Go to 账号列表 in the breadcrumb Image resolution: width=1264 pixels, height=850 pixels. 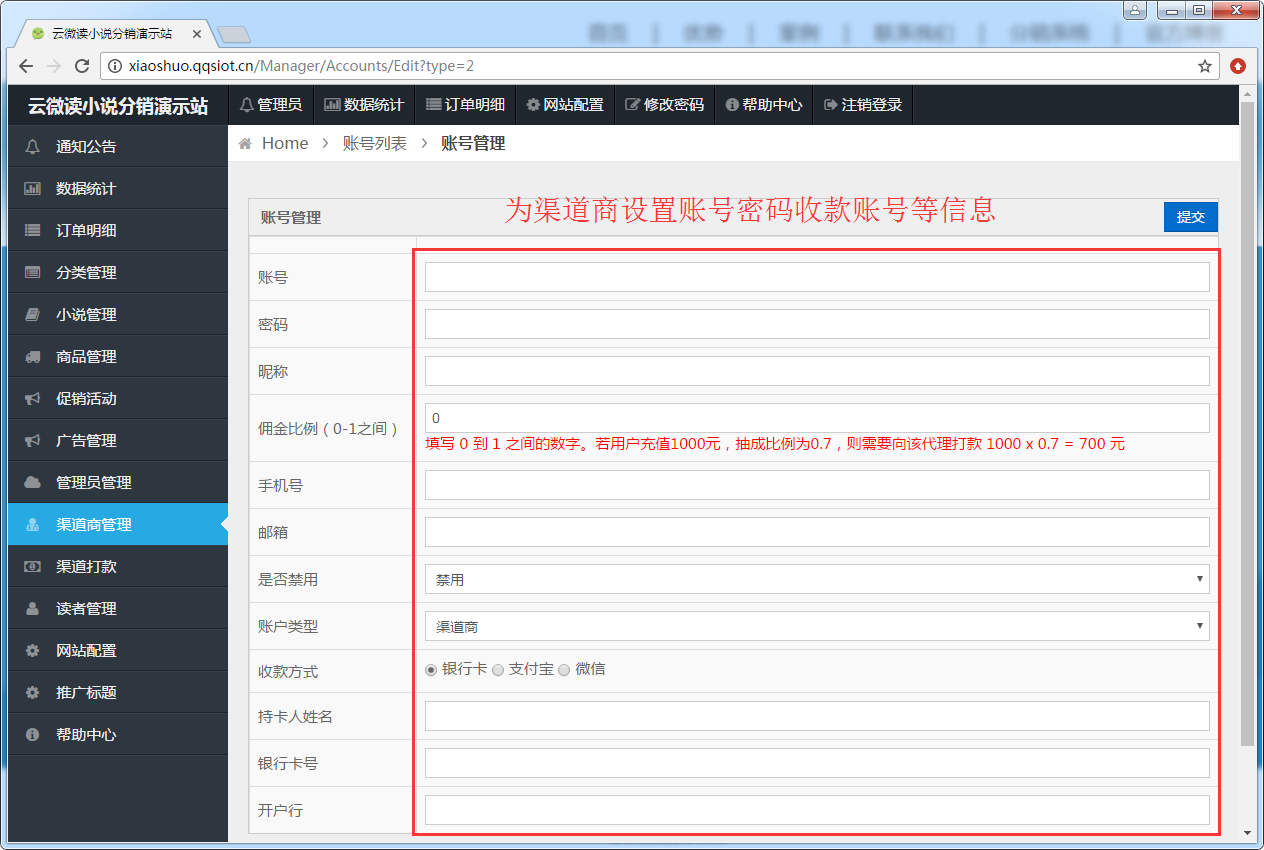point(375,143)
